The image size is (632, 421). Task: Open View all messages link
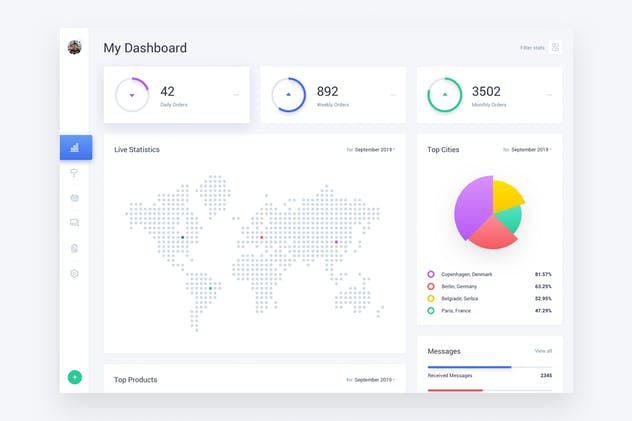point(543,351)
